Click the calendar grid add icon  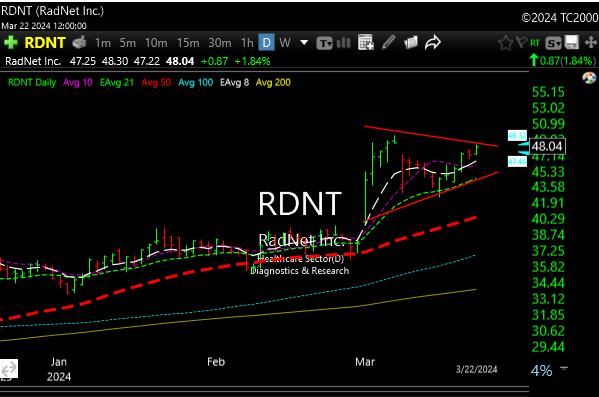click(366, 42)
